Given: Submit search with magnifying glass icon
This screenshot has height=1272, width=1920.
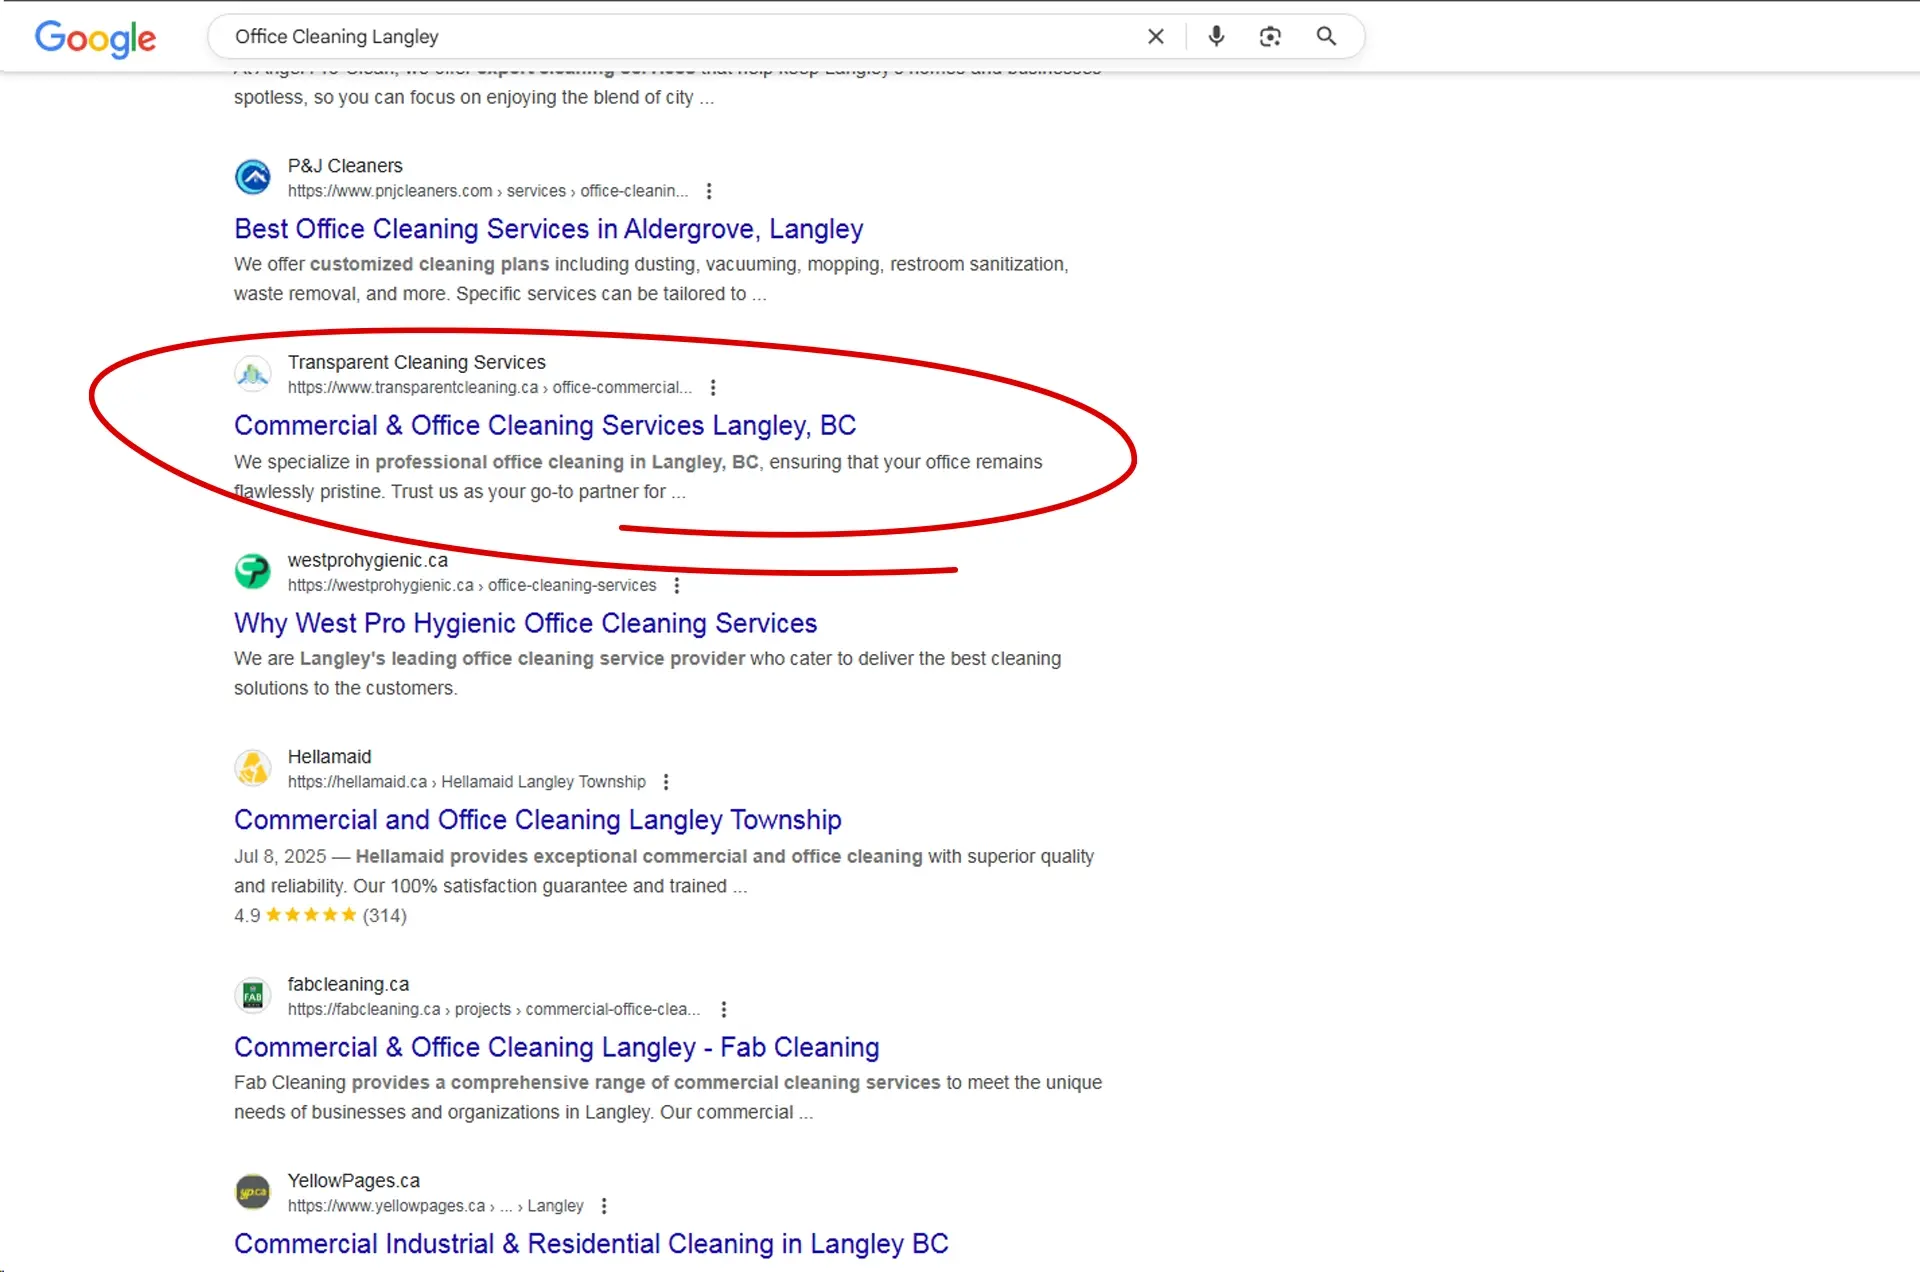Looking at the screenshot, I should [x=1326, y=36].
